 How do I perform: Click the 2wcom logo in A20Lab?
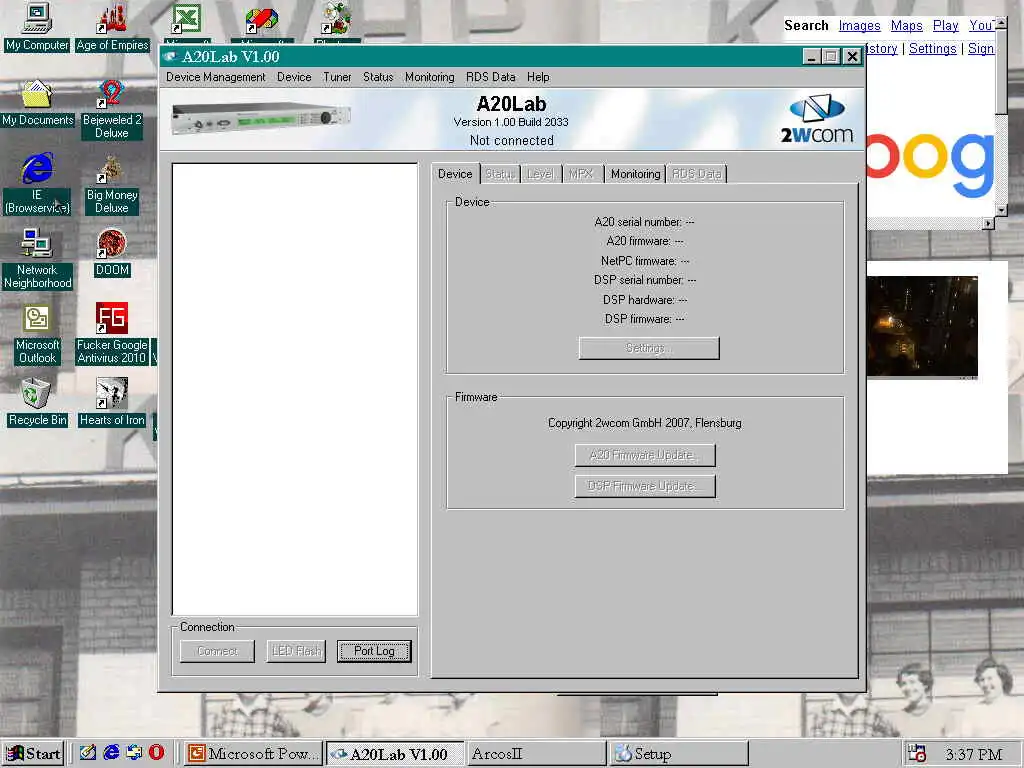click(816, 119)
